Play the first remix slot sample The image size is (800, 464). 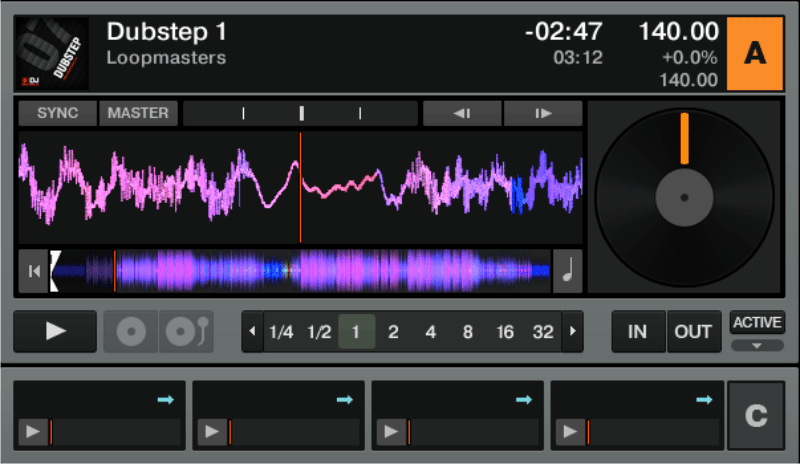33,432
